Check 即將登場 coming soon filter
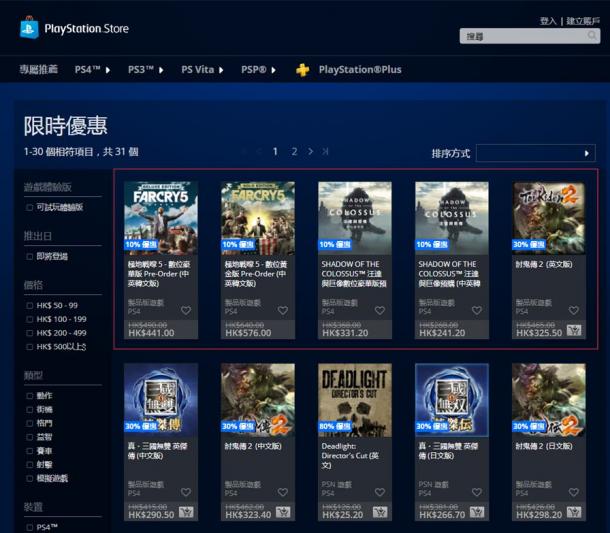This screenshot has height=533, width=610. coord(29,256)
